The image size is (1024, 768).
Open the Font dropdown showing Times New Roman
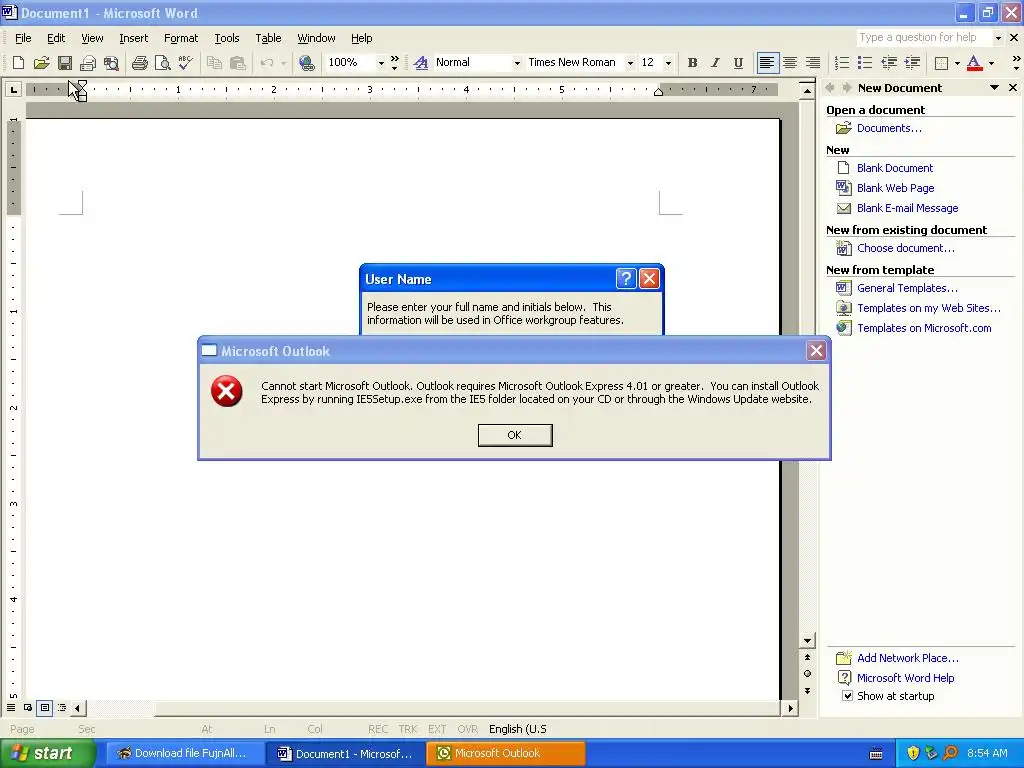(630, 63)
